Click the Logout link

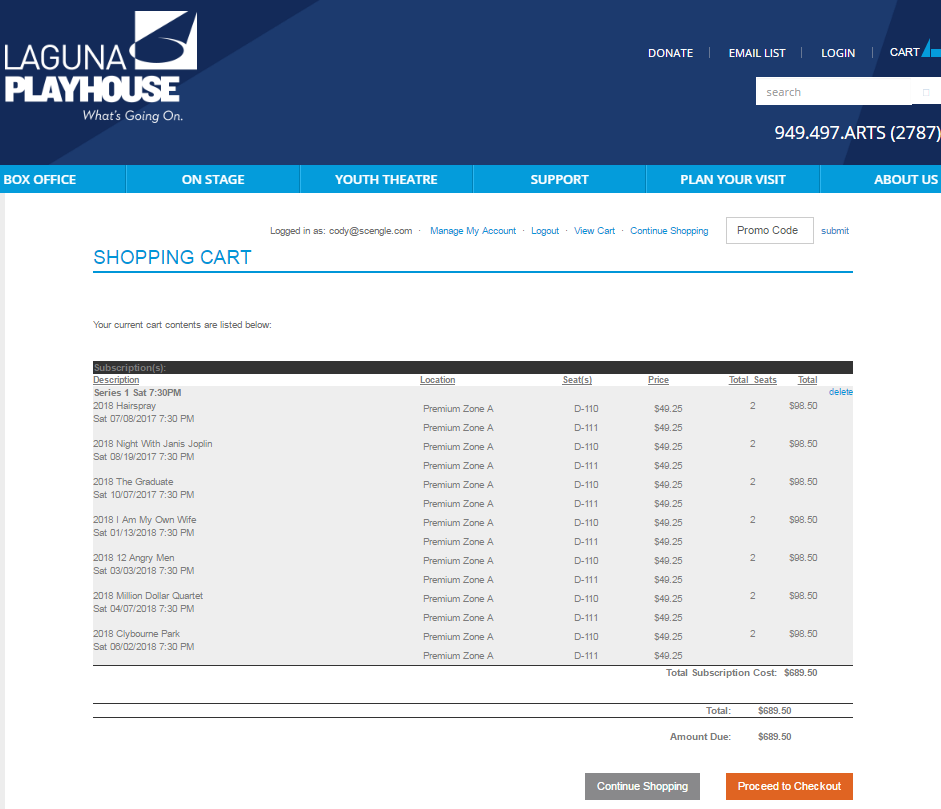(545, 231)
